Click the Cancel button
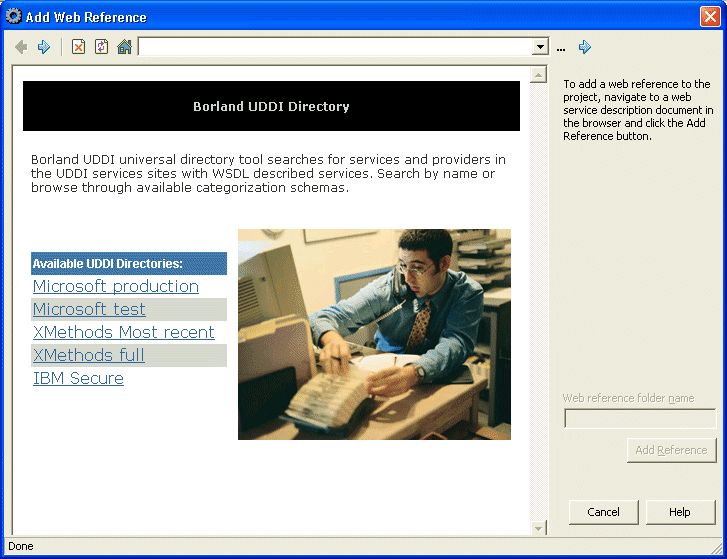Viewport: 727px width, 559px height. [x=603, y=512]
